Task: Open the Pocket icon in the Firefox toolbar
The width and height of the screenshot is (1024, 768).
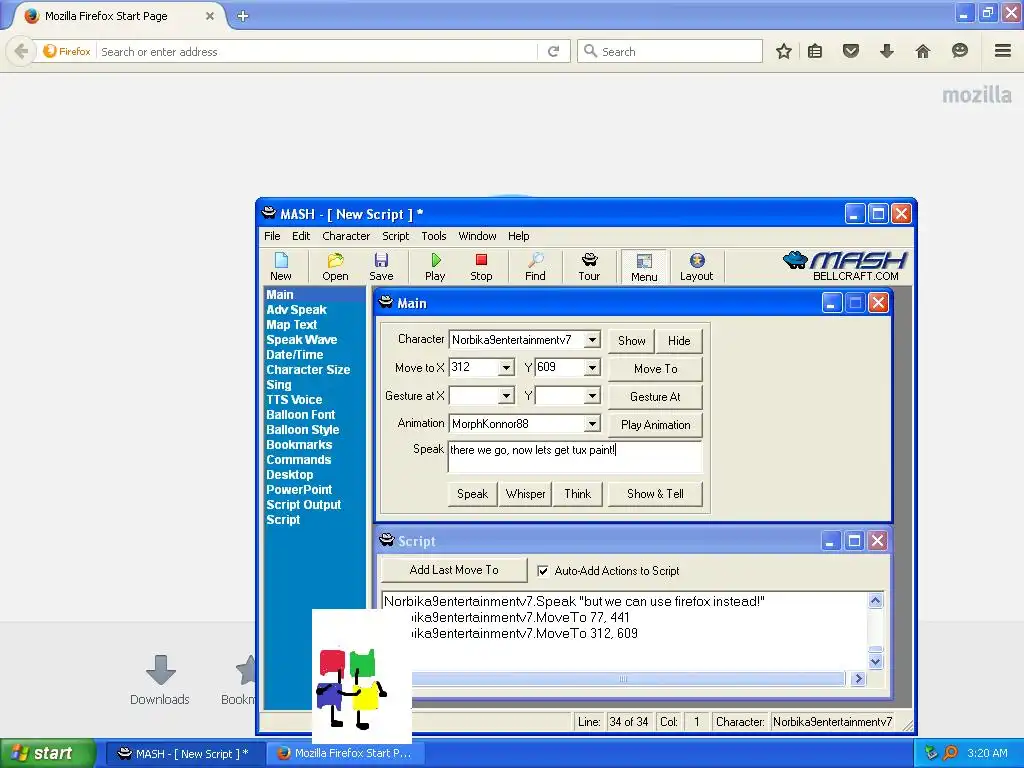Action: tap(850, 51)
